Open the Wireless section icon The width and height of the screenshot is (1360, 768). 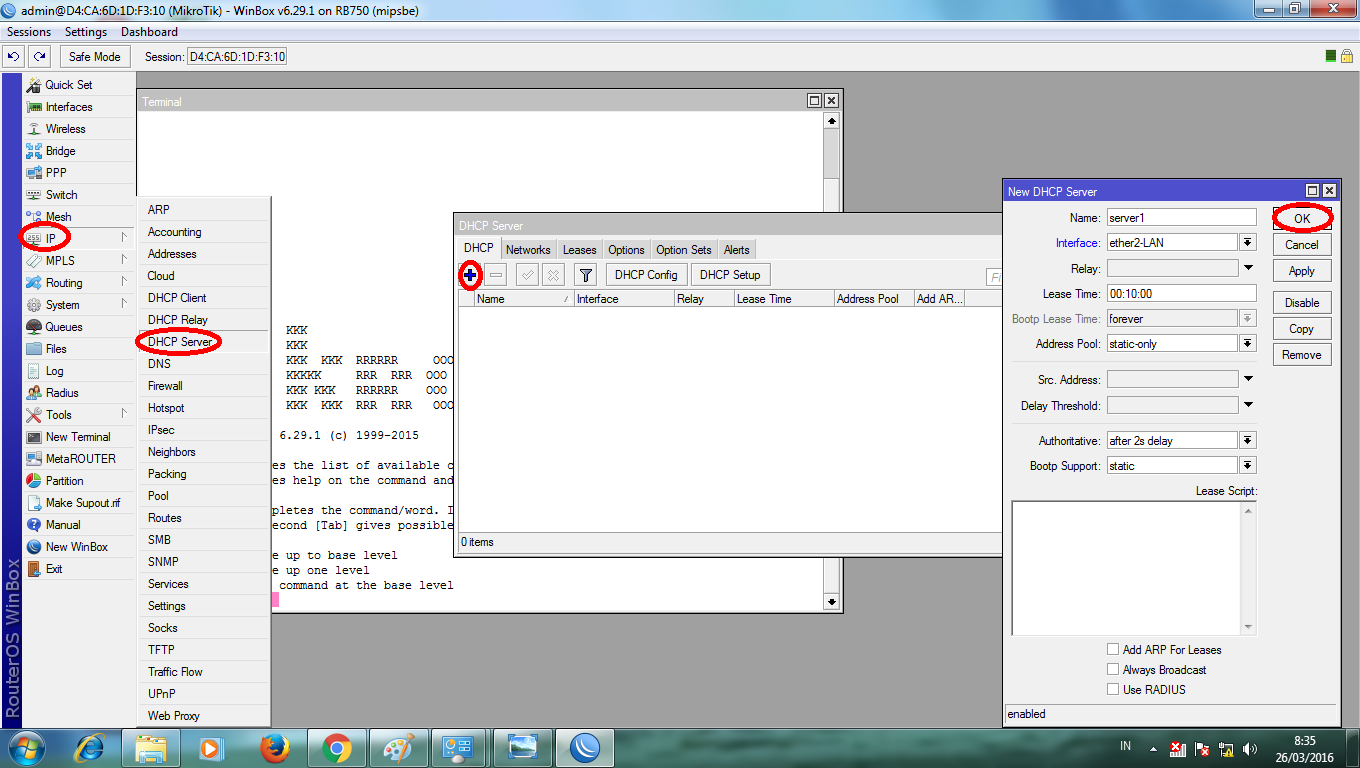pos(34,129)
